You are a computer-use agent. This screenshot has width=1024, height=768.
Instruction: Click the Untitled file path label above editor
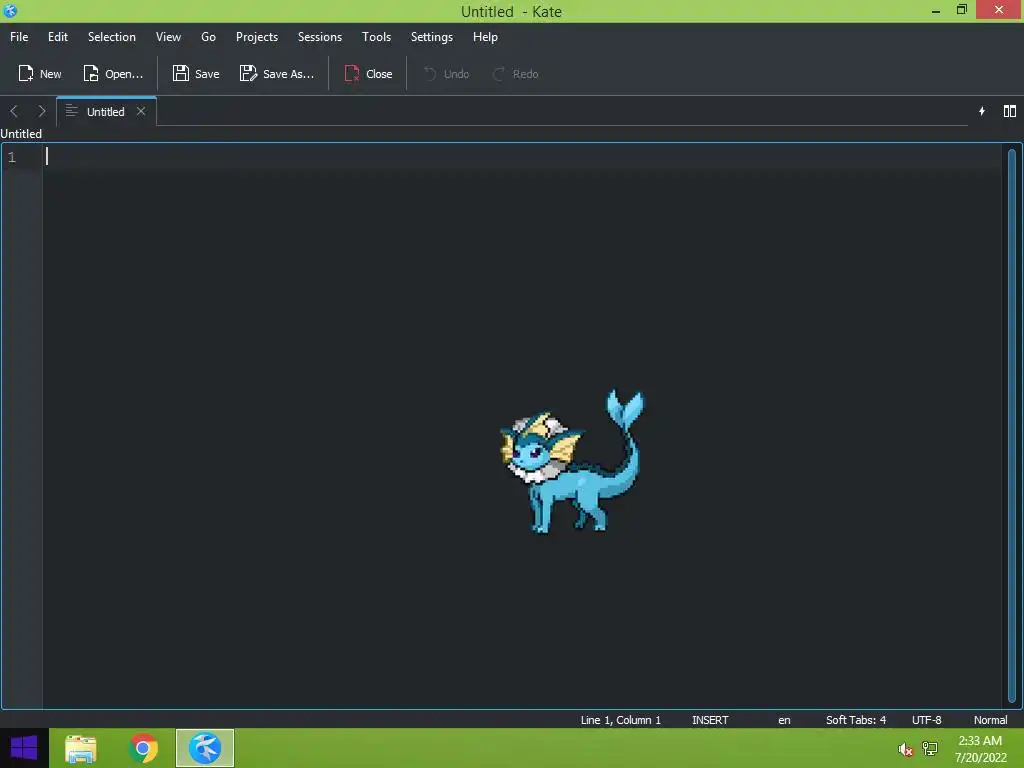(21, 134)
